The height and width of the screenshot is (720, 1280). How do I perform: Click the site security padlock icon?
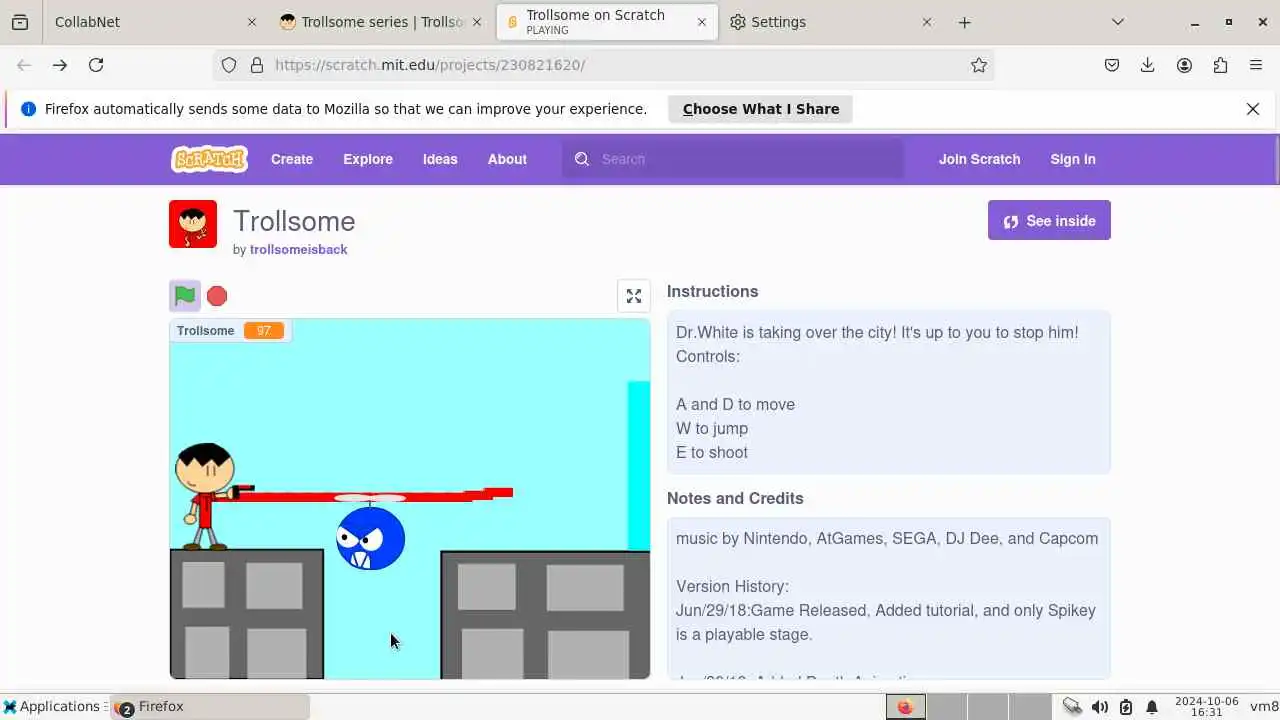click(257, 65)
